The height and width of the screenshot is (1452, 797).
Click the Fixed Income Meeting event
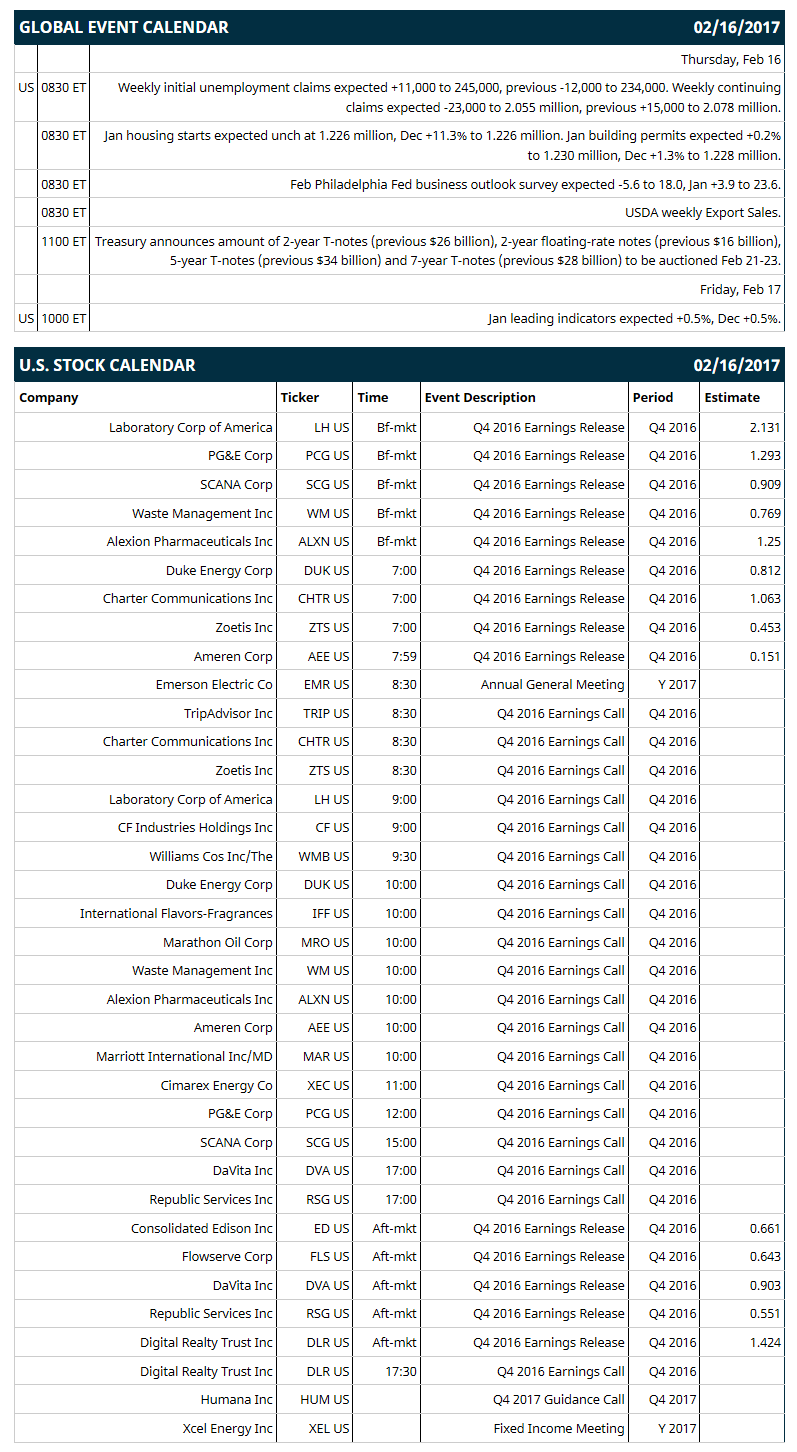[x=559, y=1428]
